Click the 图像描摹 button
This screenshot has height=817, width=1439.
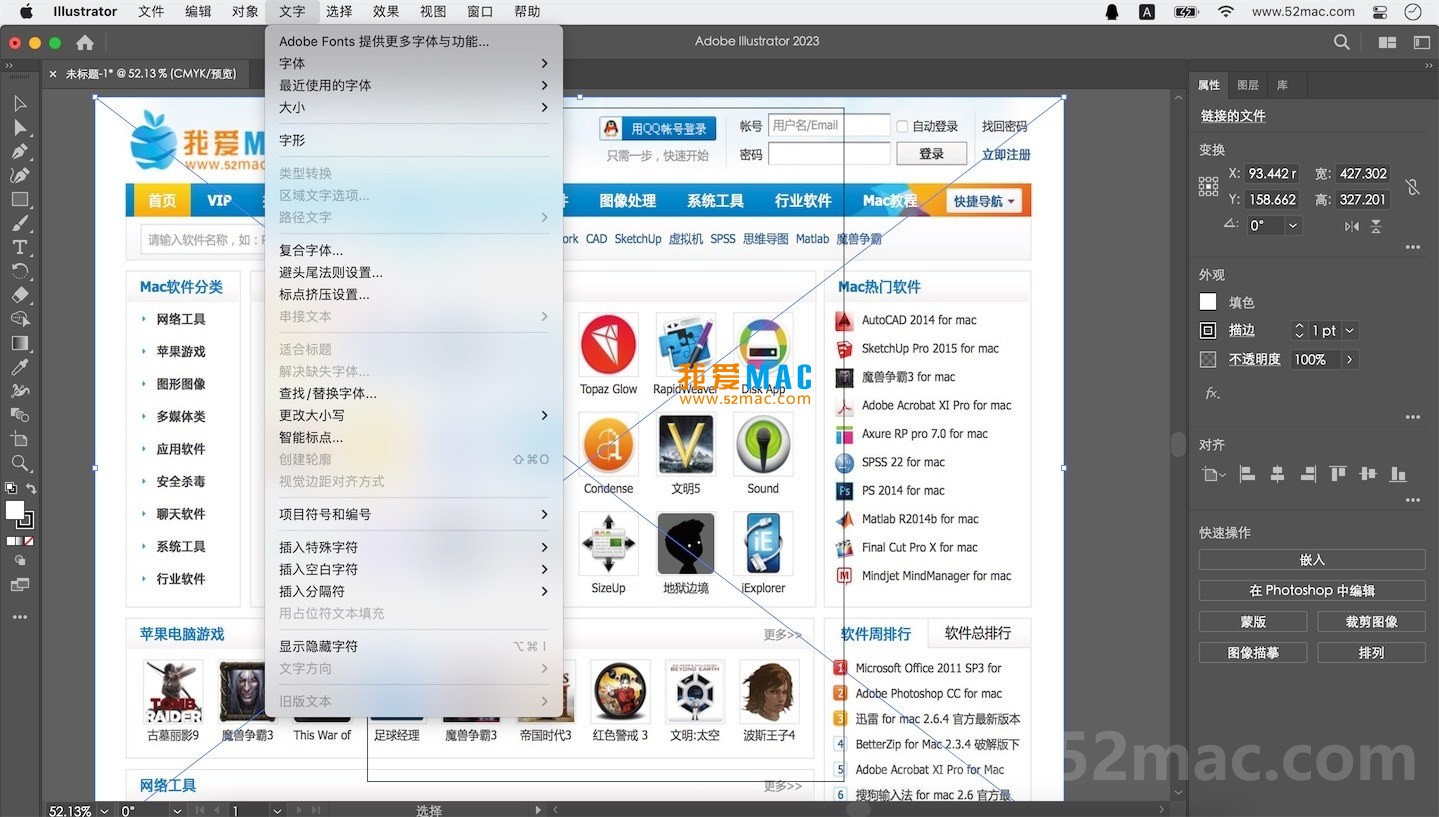coord(1253,653)
